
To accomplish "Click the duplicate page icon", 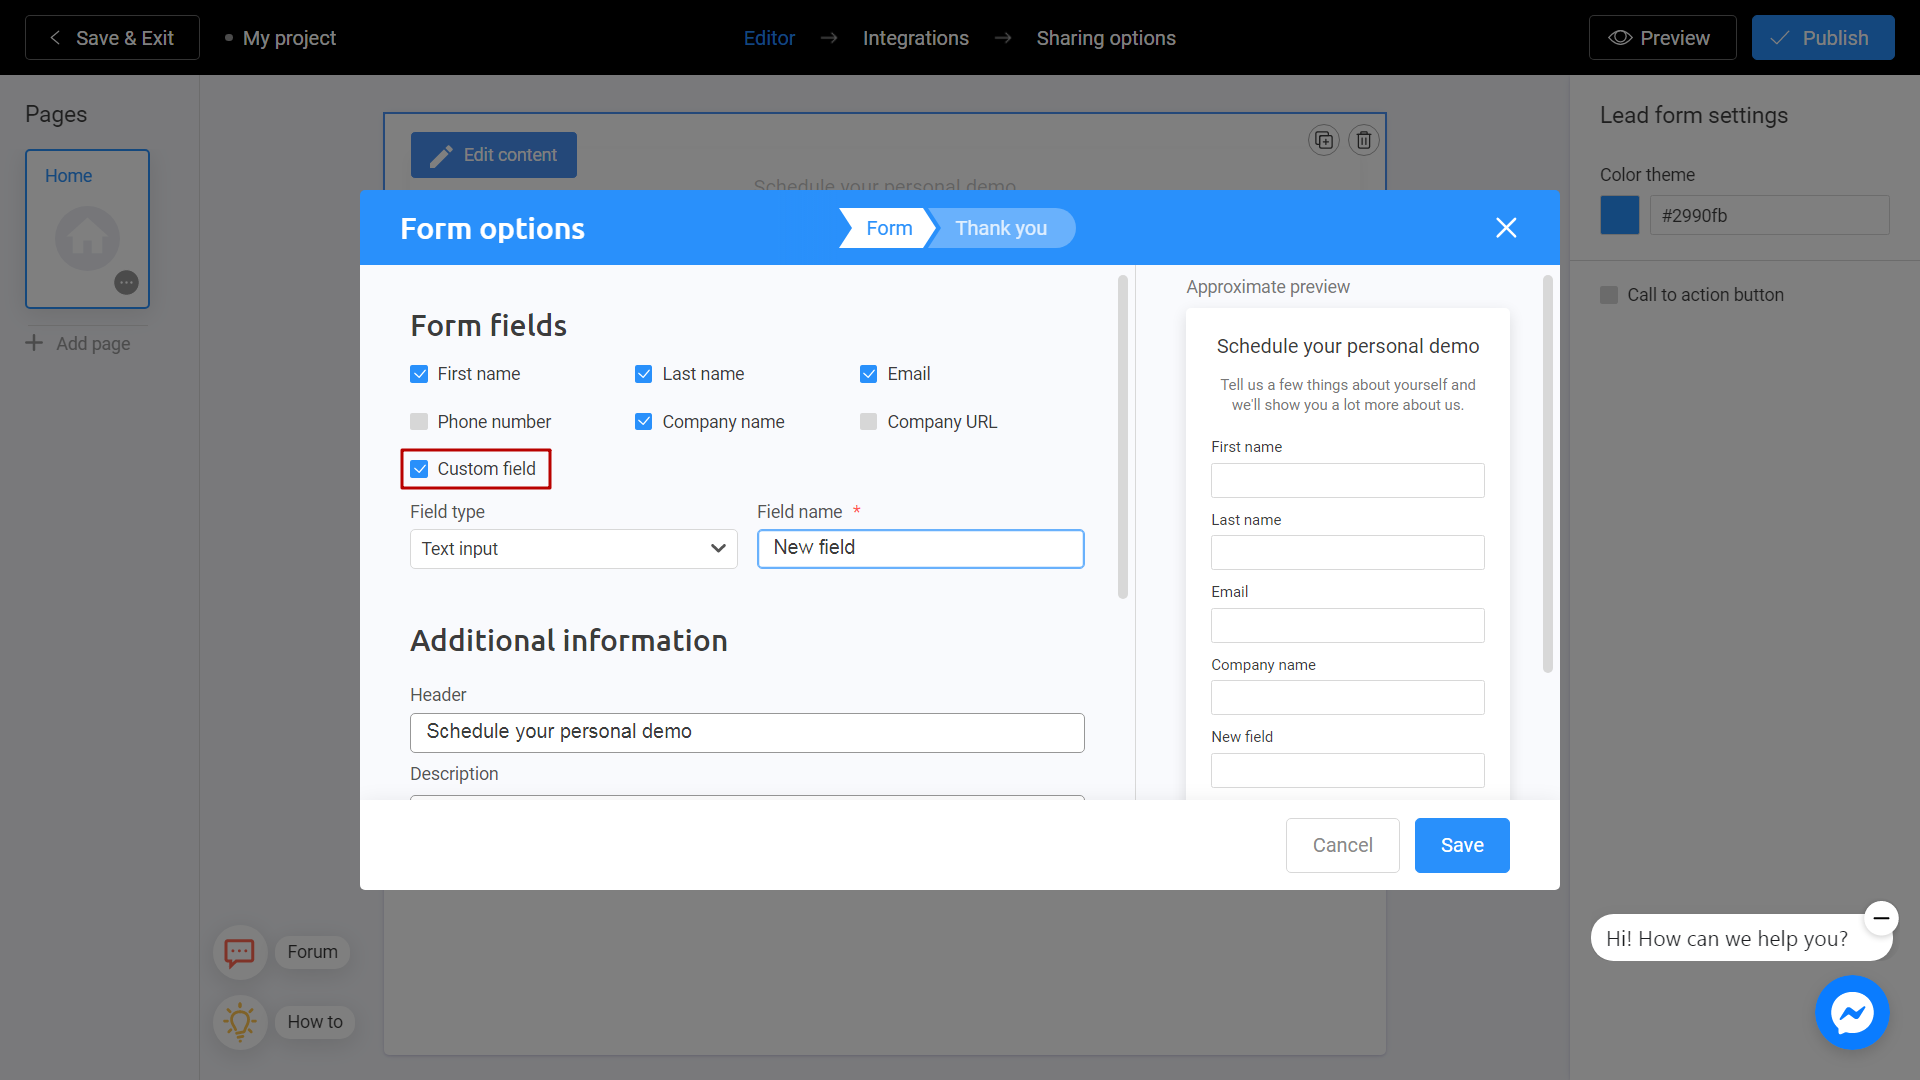I will (x=1324, y=140).
